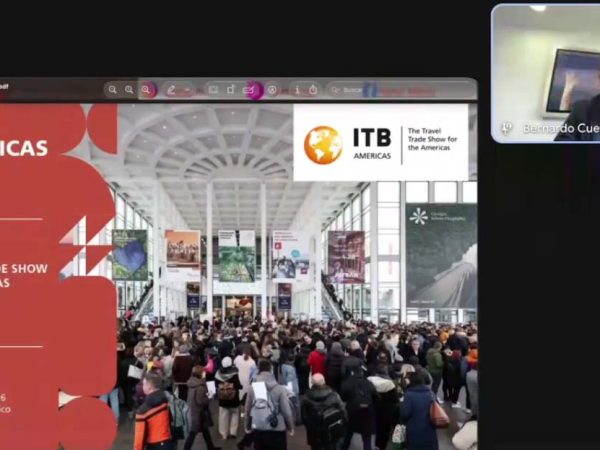
Task: Click the muted microphone icon on video tile
Action: (506, 128)
